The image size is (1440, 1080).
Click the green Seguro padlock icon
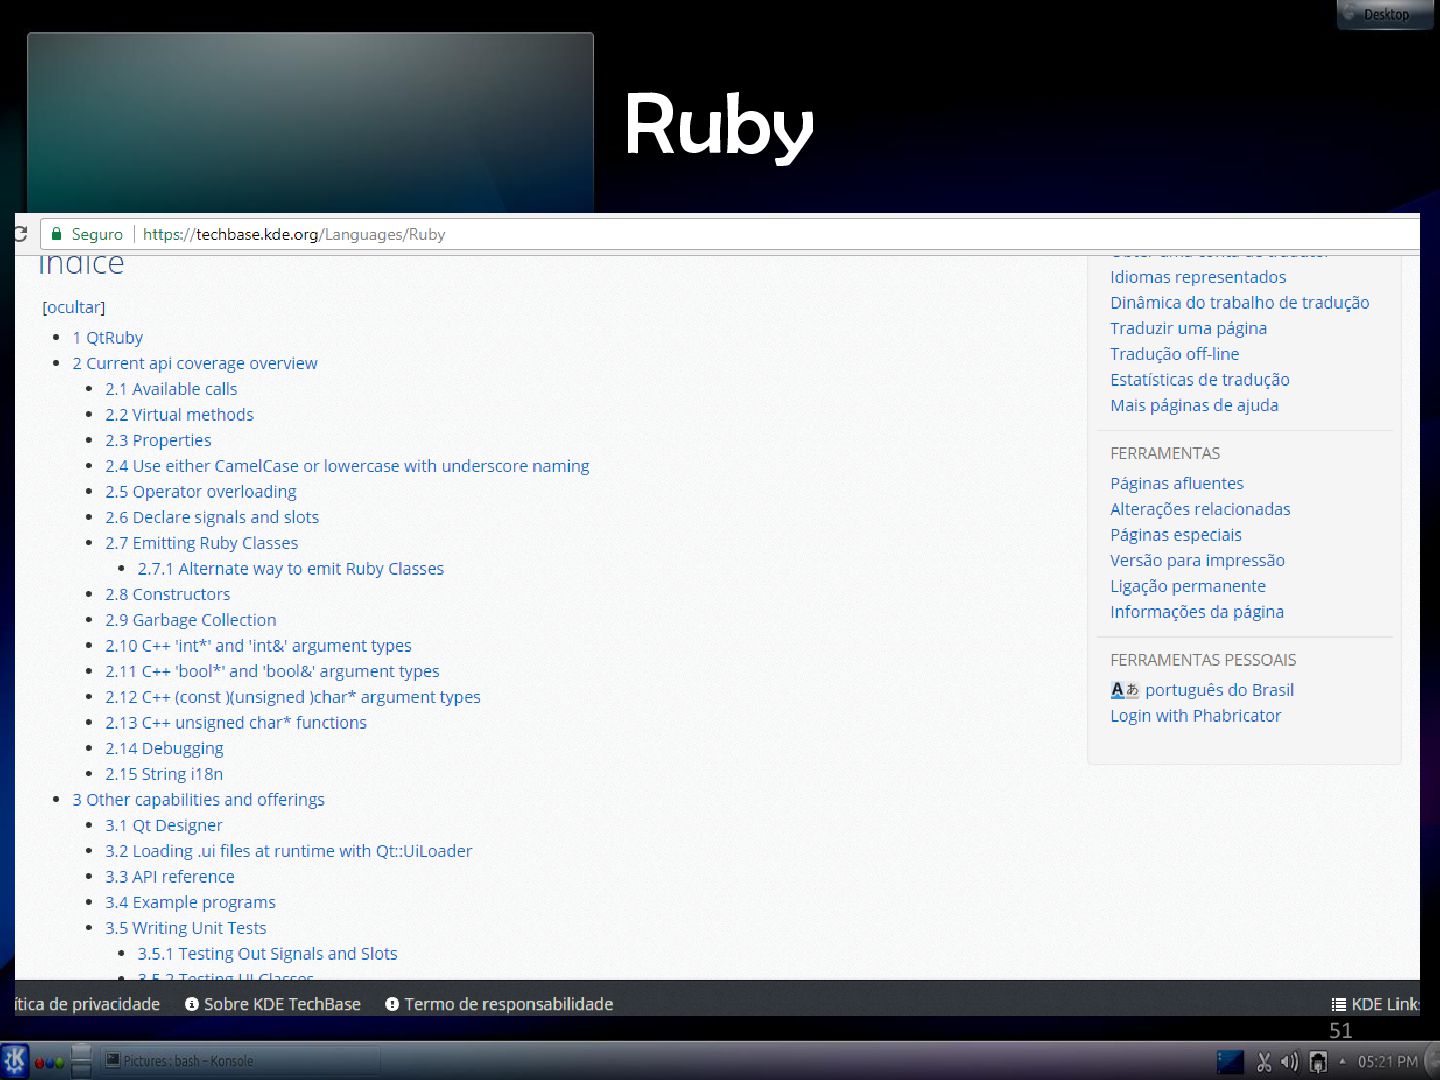[57, 234]
